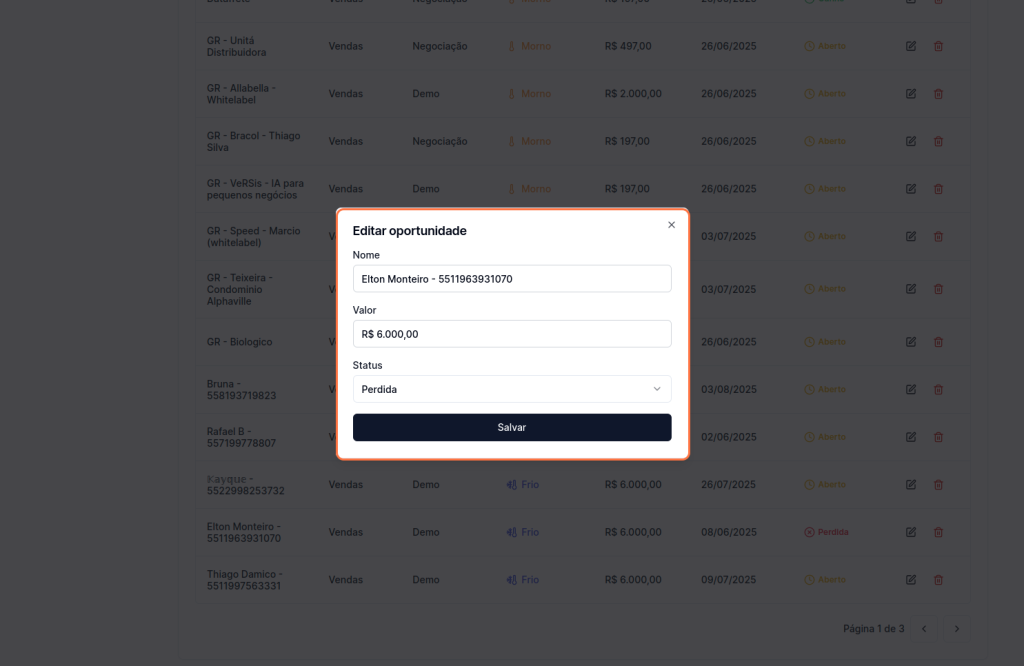Edit the GR - Allabella - Whitelabel row

point(911,94)
